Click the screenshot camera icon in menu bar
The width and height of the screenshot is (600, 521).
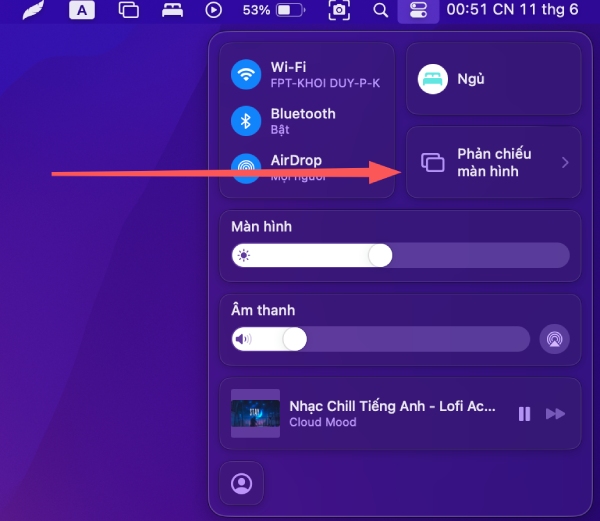pos(339,10)
